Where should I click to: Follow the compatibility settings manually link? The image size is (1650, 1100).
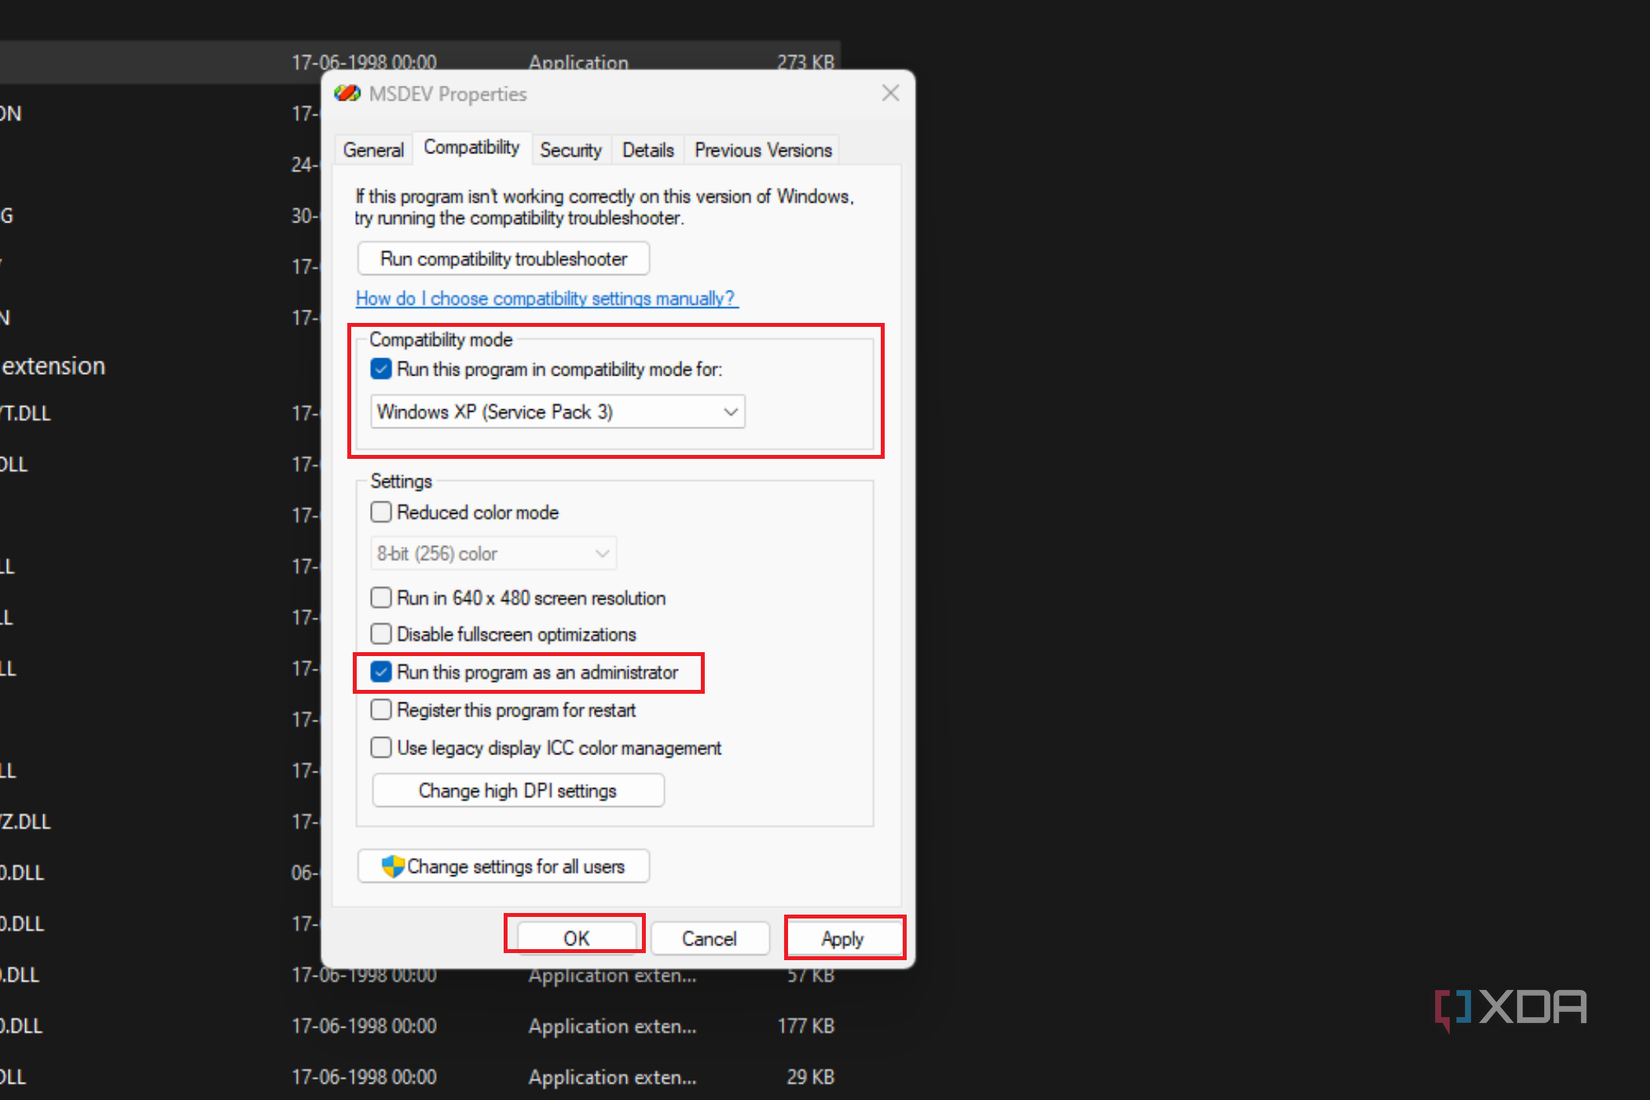pos(547,298)
